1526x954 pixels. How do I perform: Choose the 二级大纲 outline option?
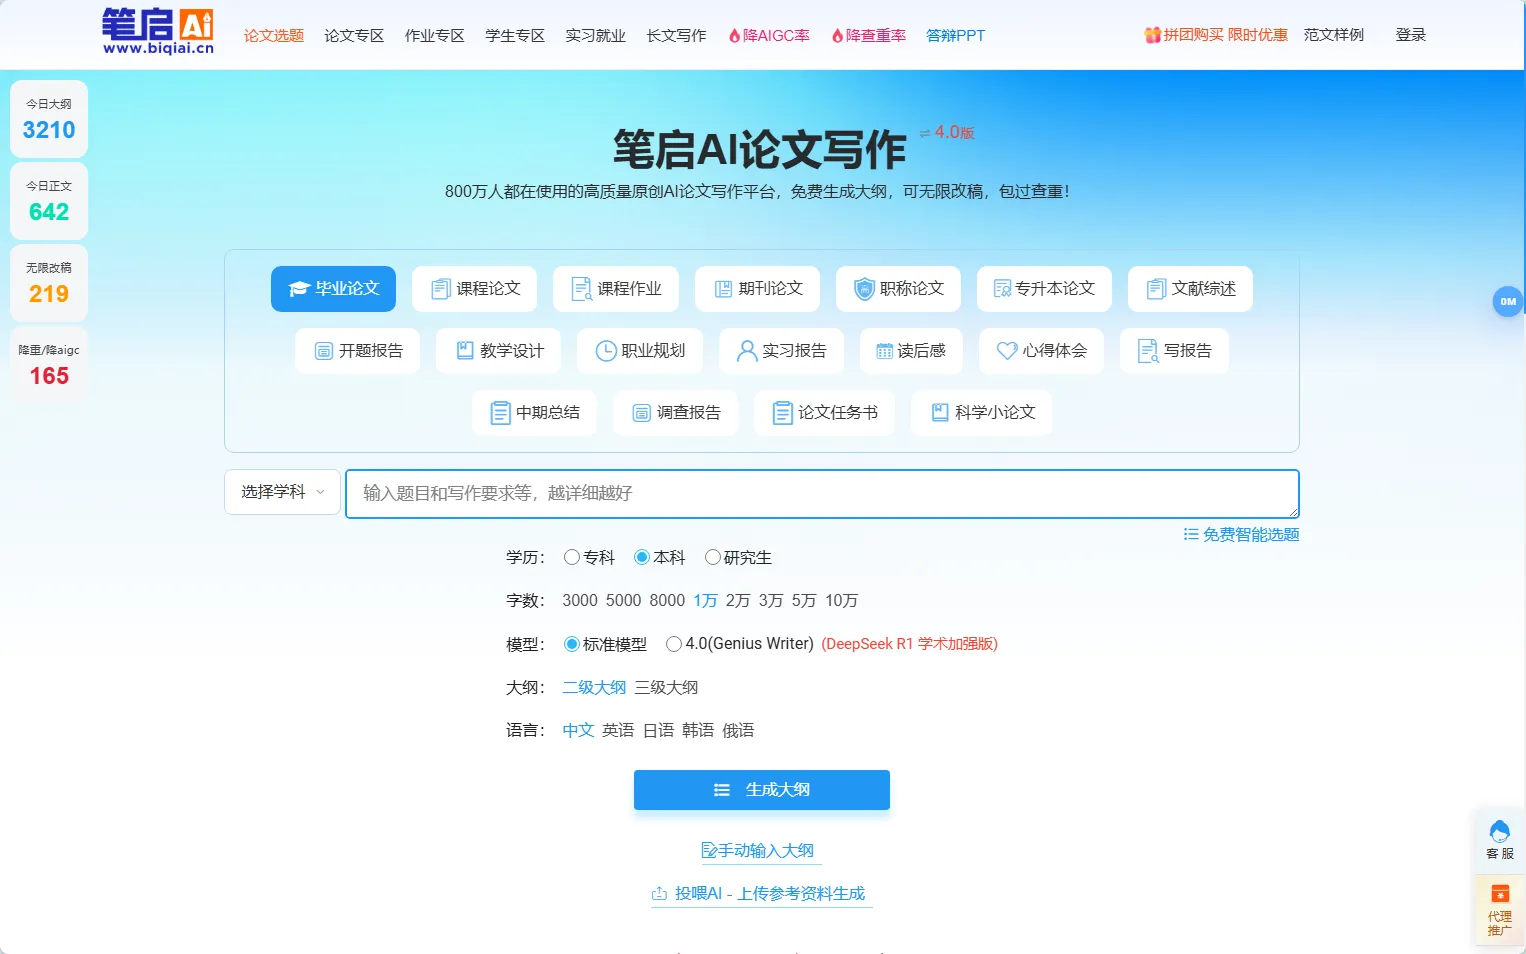pyautogui.click(x=594, y=688)
